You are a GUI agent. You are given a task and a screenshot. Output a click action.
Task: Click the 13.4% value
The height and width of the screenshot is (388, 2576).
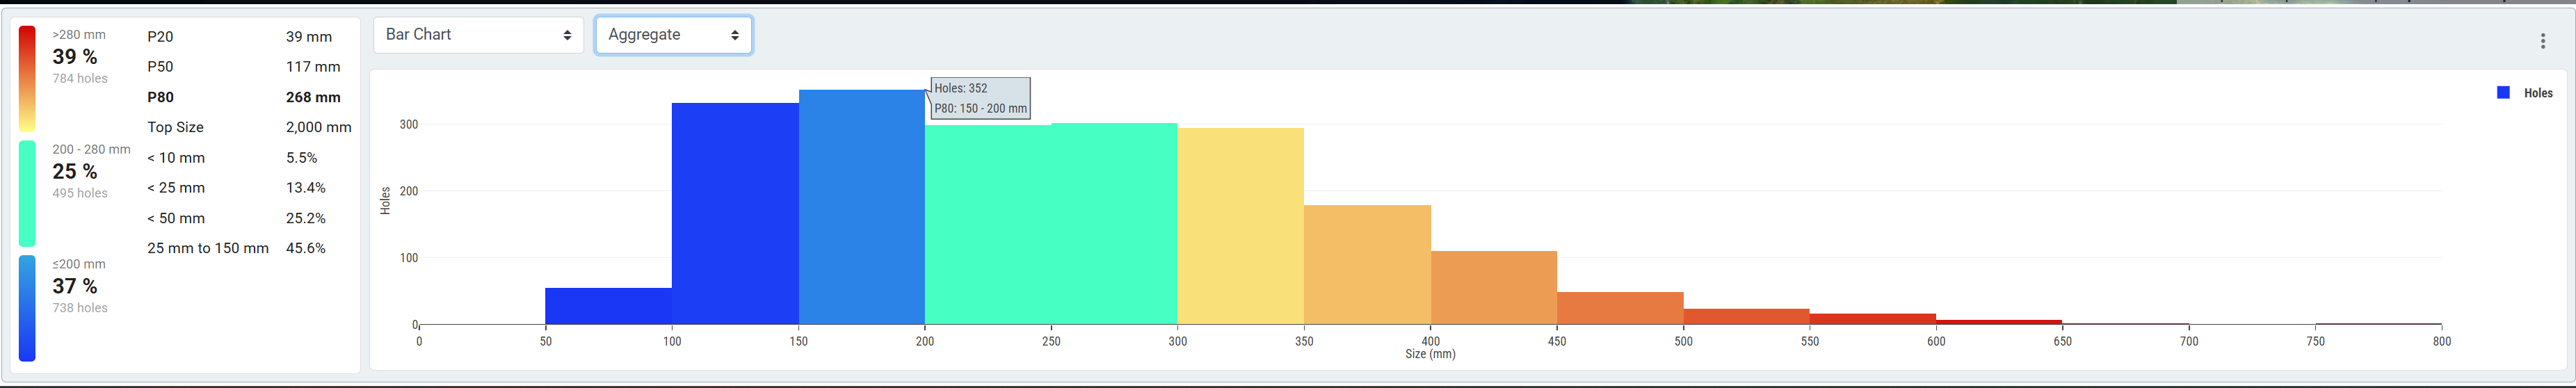pyautogui.click(x=306, y=188)
